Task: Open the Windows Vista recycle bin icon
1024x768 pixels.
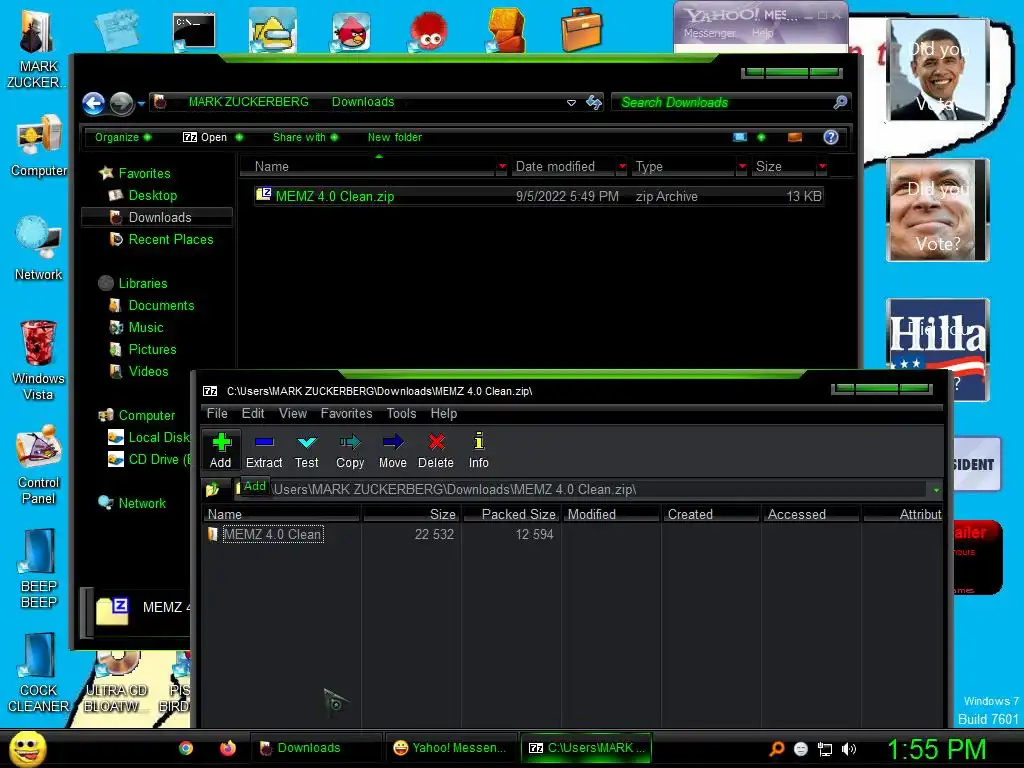Action: coord(39,360)
